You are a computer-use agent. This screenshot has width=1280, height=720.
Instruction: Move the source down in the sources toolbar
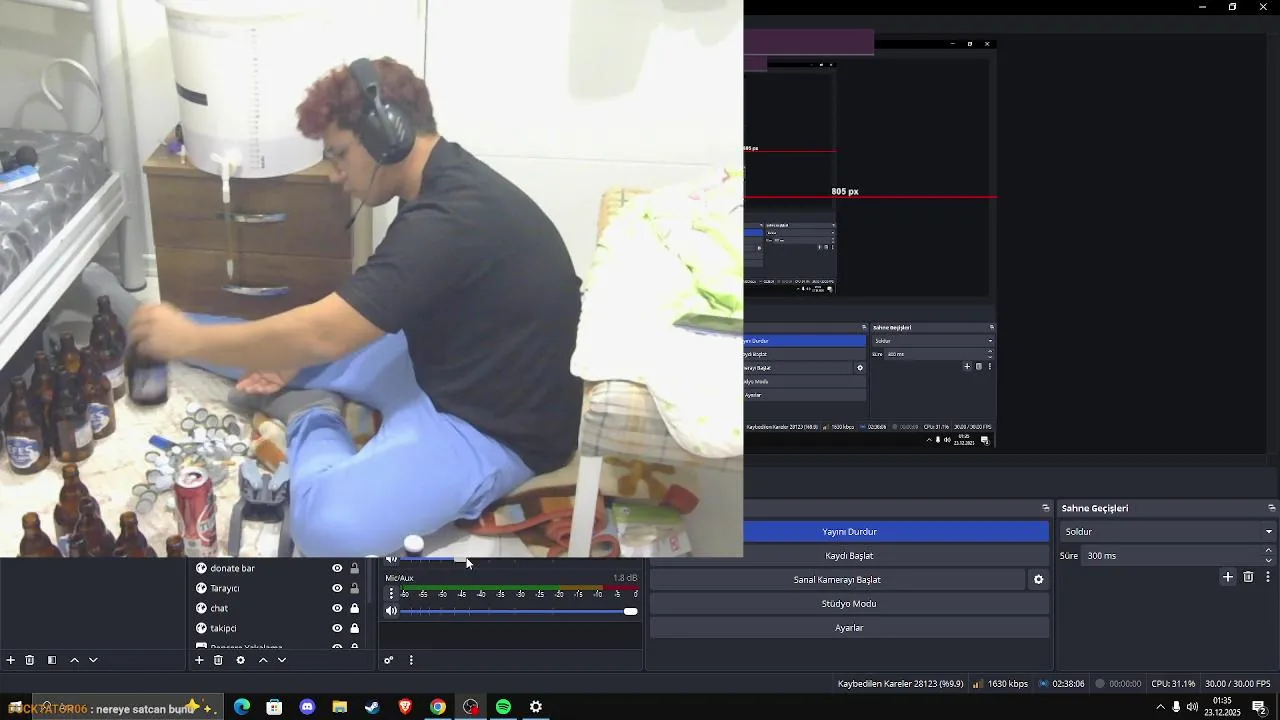coord(282,660)
